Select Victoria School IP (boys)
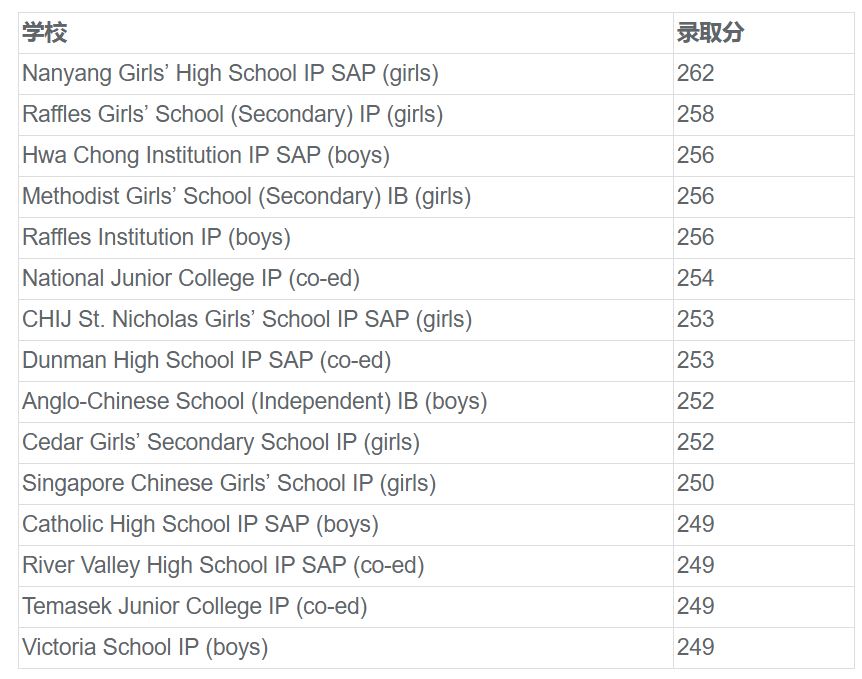 click(x=145, y=648)
